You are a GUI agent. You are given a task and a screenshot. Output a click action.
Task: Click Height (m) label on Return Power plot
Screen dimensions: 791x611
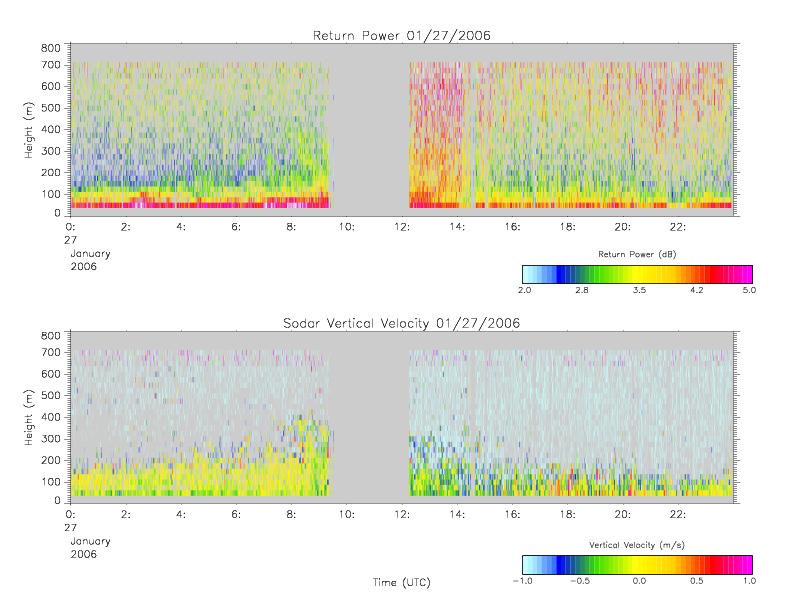pyautogui.click(x=29, y=130)
